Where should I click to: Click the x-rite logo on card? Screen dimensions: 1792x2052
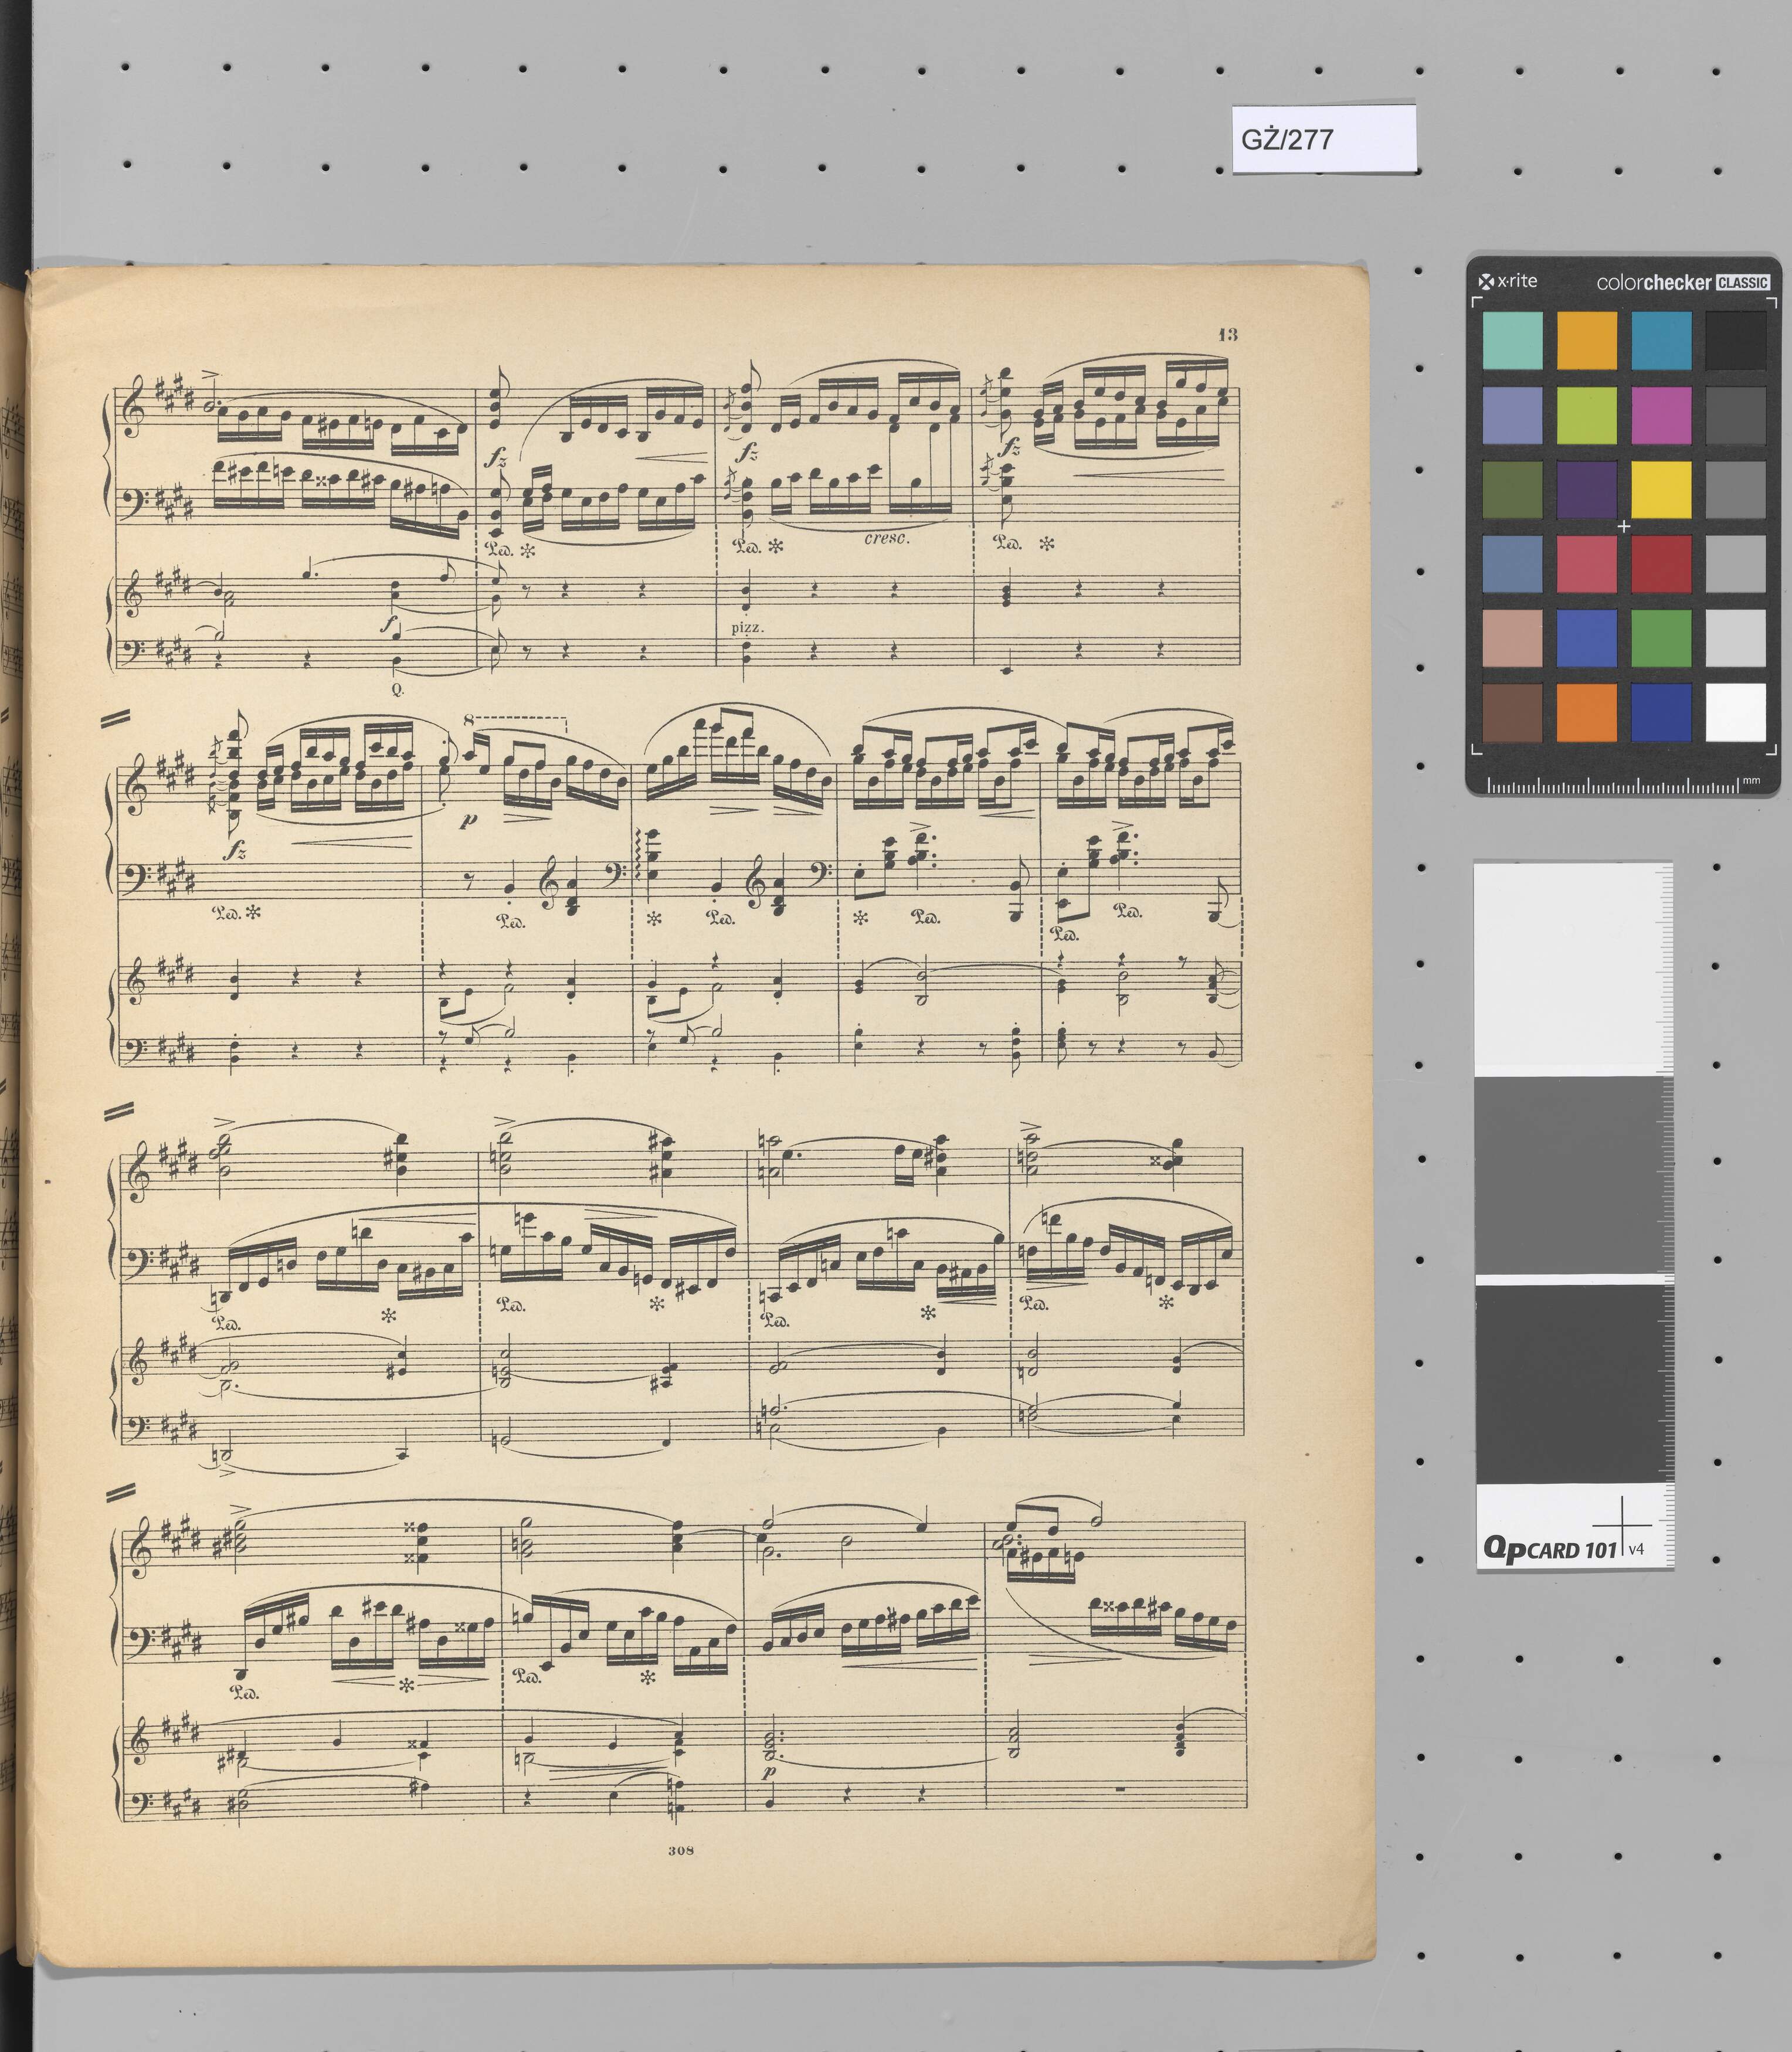1508,281
